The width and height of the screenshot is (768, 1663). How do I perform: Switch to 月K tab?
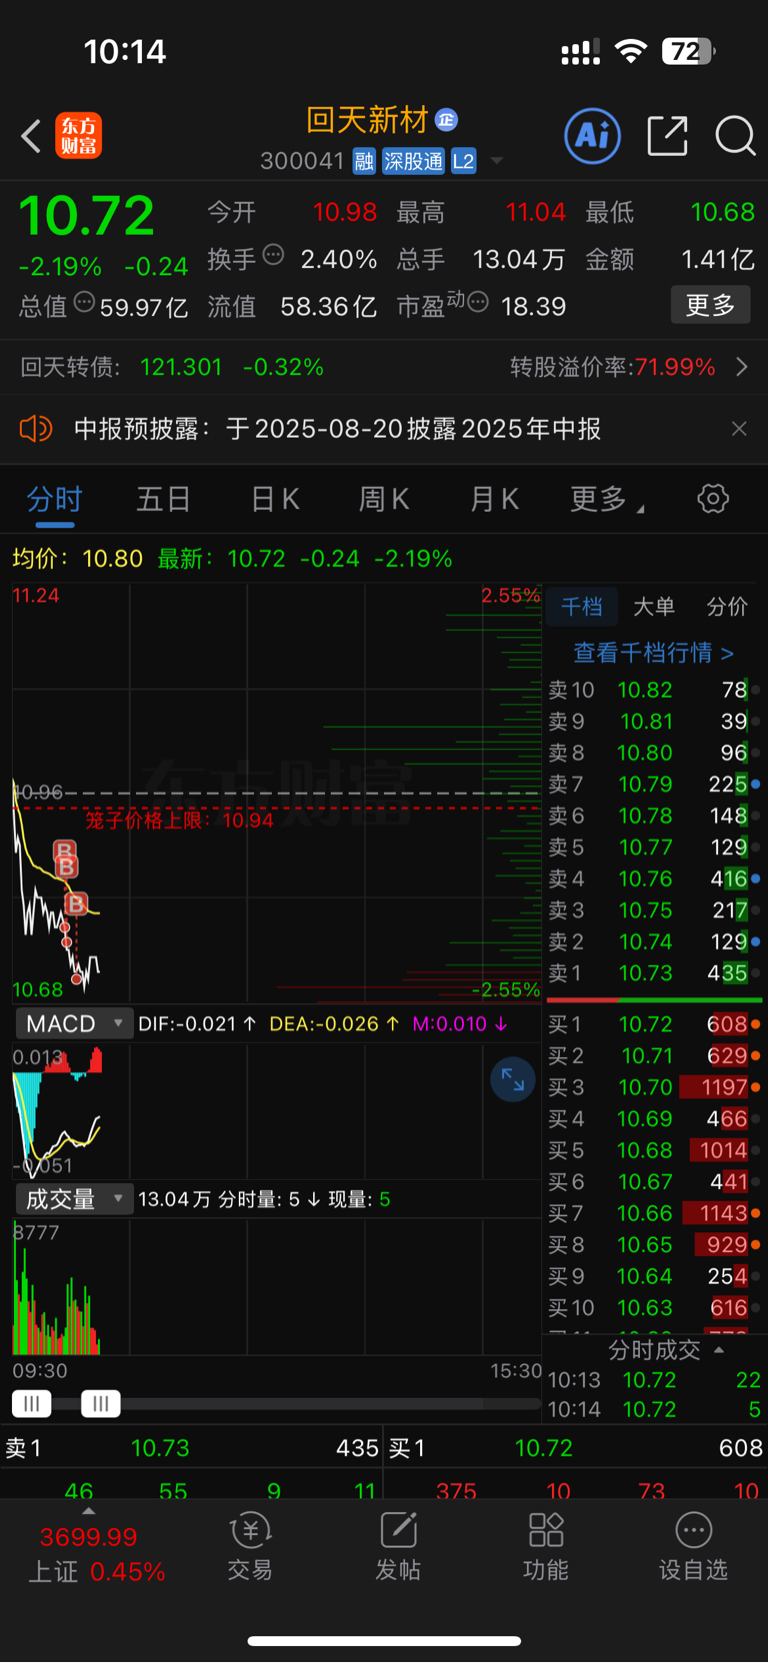(x=494, y=499)
